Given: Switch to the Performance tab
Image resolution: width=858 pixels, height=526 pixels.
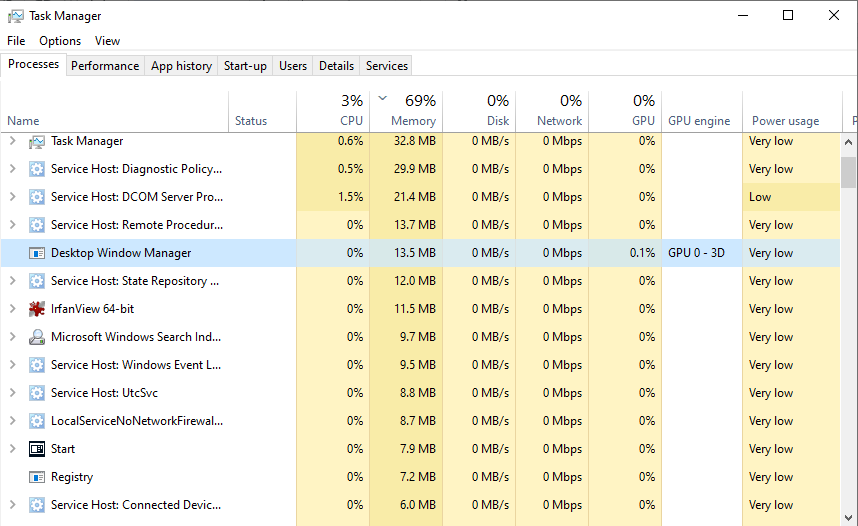Looking at the screenshot, I should coord(105,66).
